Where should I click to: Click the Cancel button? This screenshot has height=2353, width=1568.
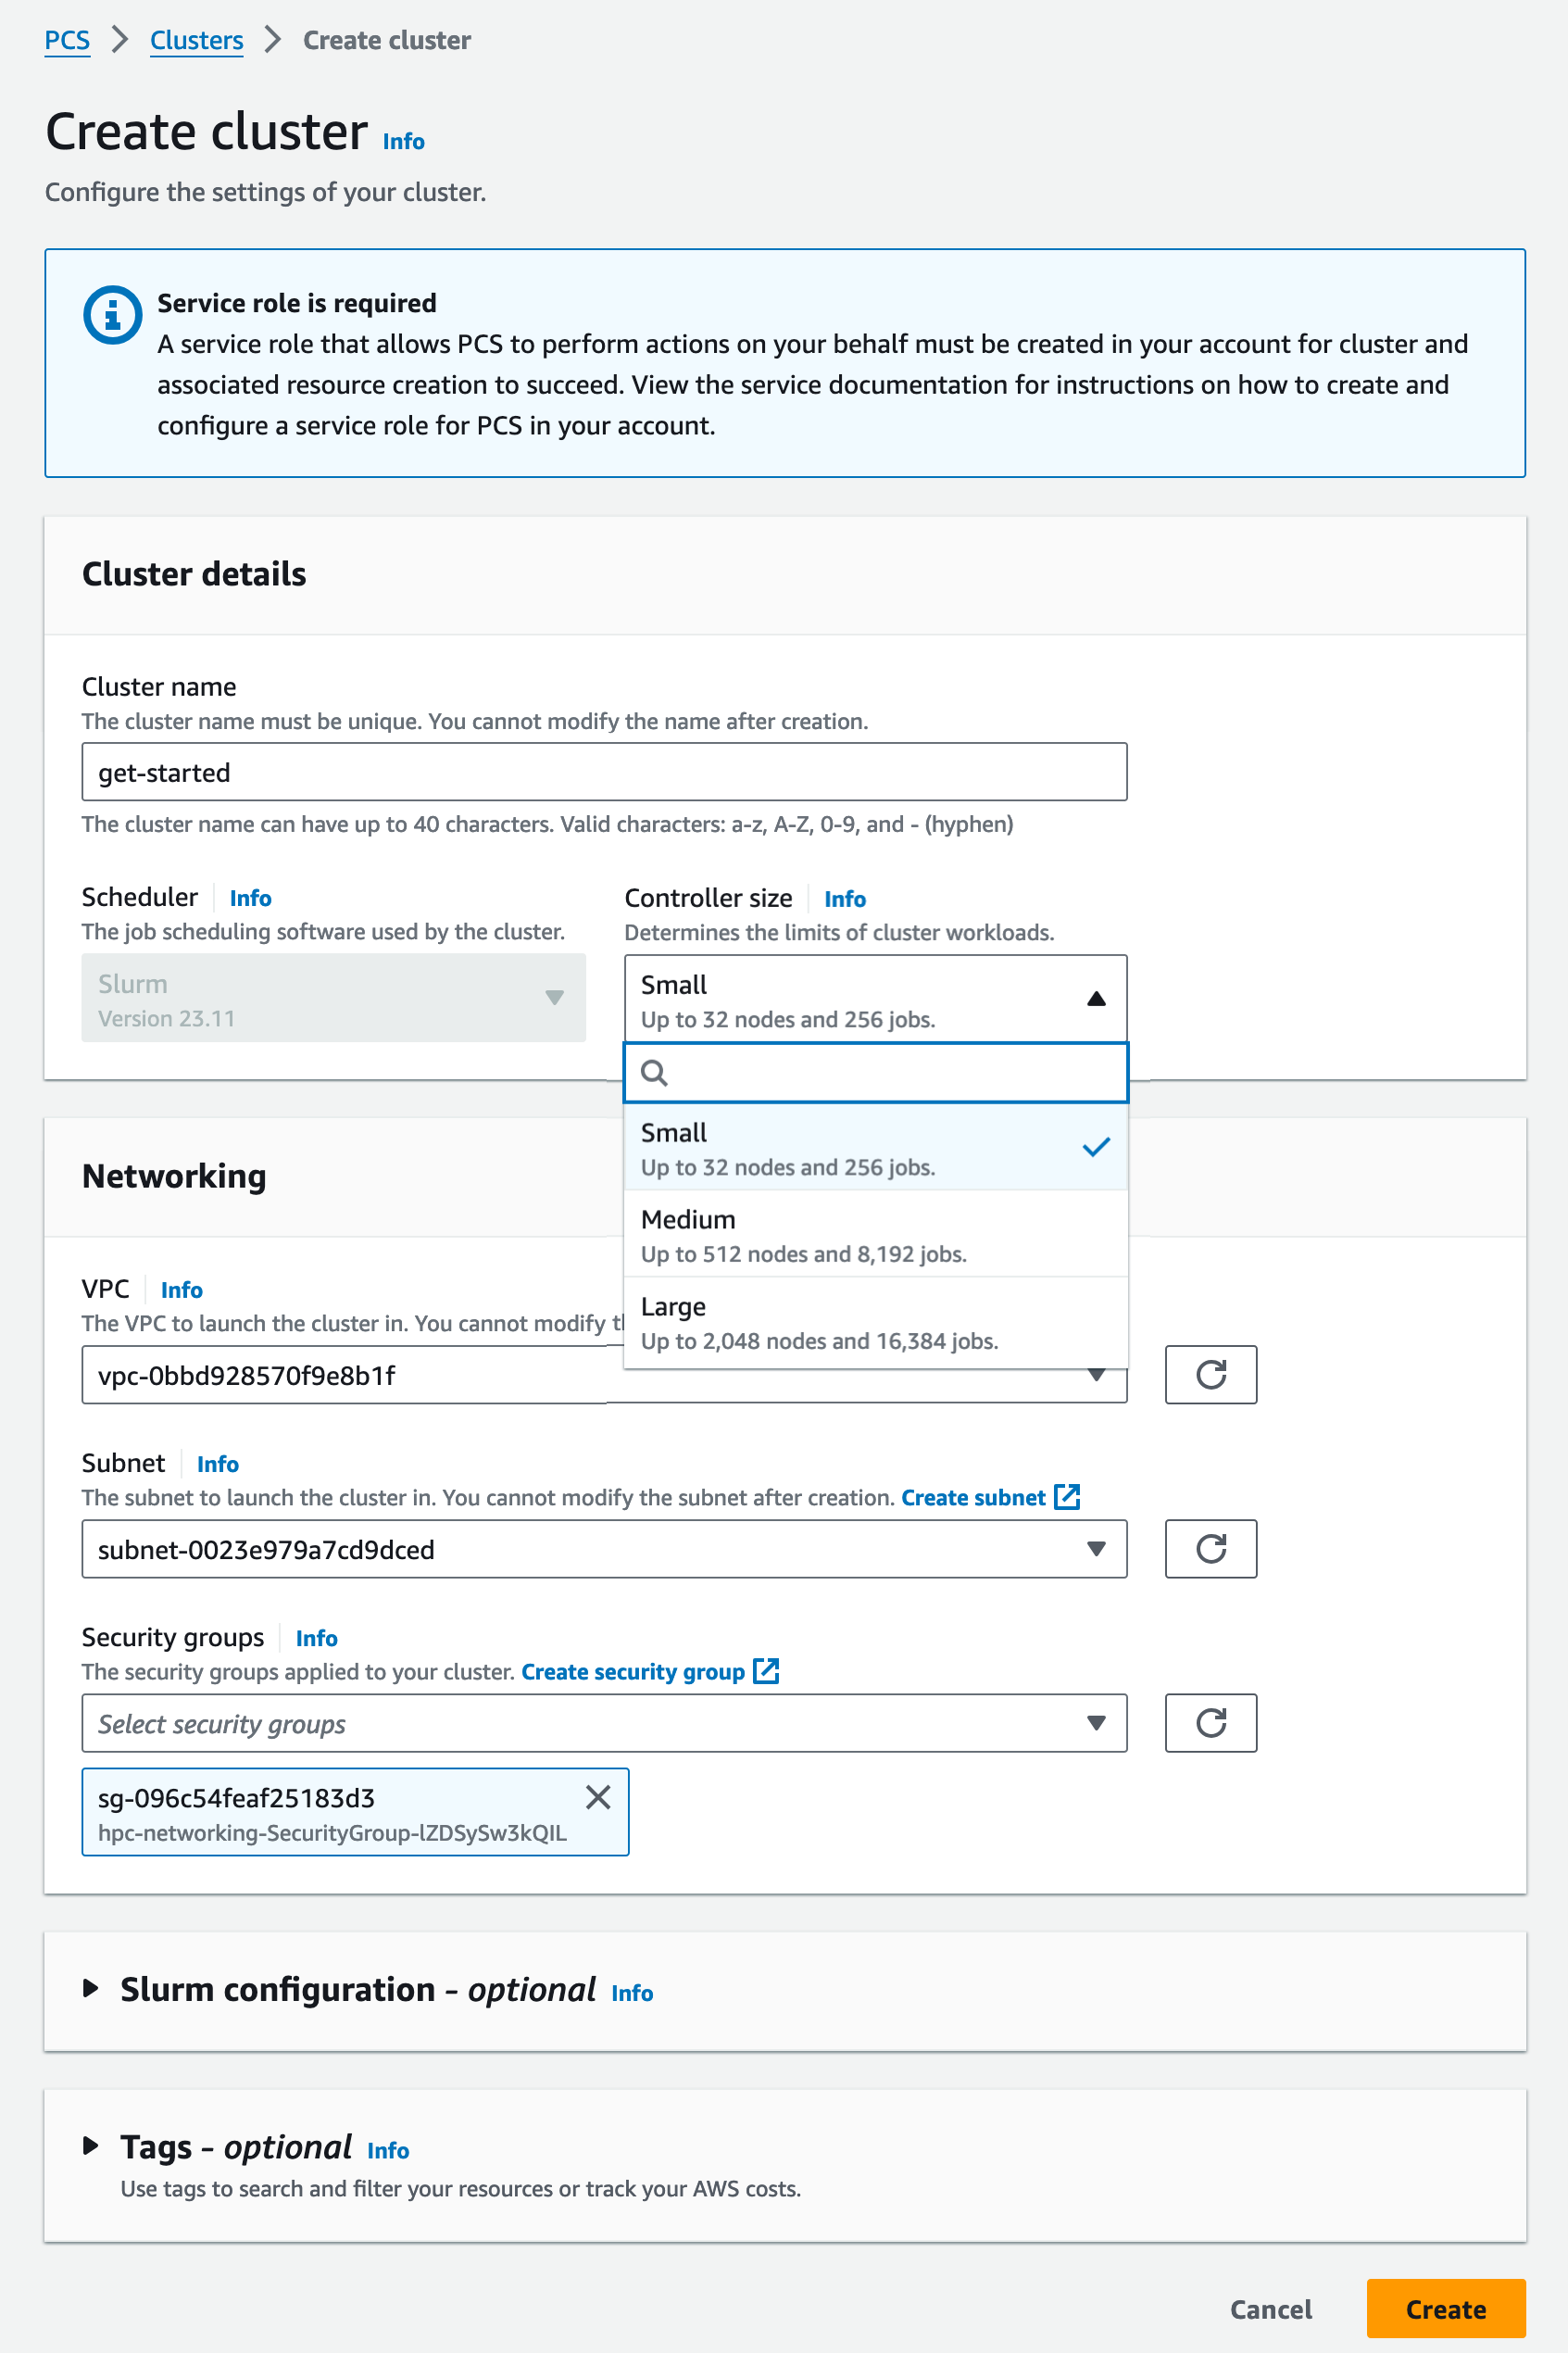click(x=1270, y=2308)
